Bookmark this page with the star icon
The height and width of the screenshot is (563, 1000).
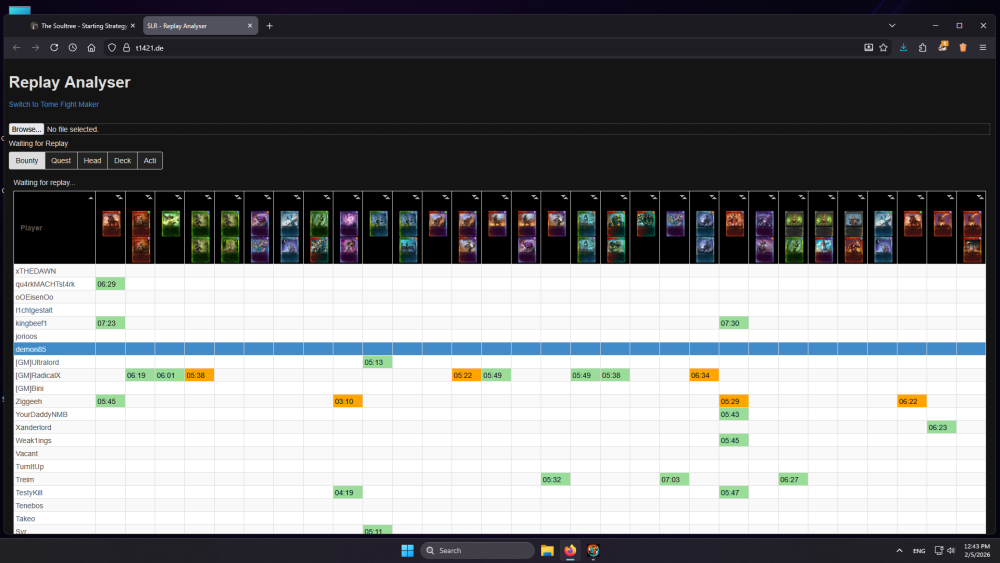coord(883,47)
